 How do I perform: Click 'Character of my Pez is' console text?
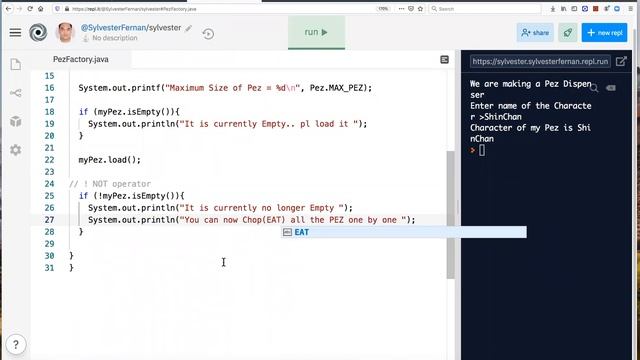[522, 128]
